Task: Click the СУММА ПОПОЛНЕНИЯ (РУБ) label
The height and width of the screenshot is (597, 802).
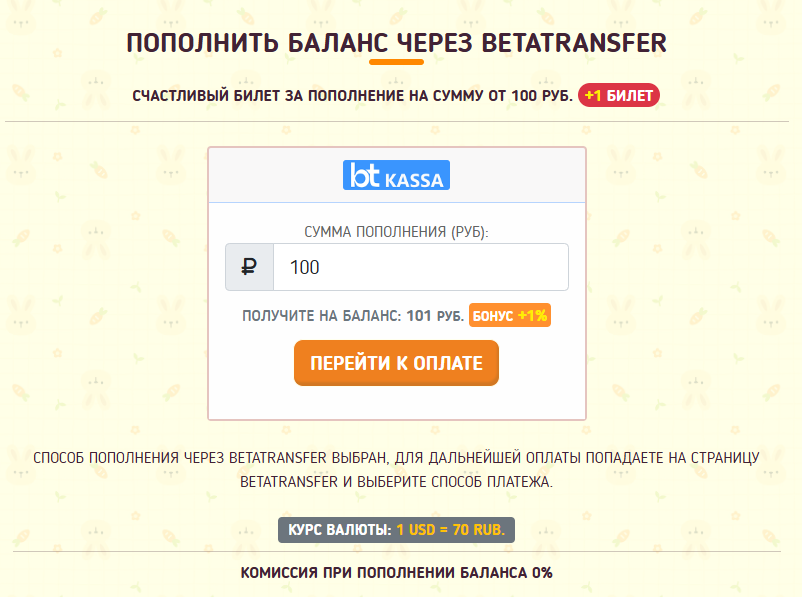Action: [396, 232]
